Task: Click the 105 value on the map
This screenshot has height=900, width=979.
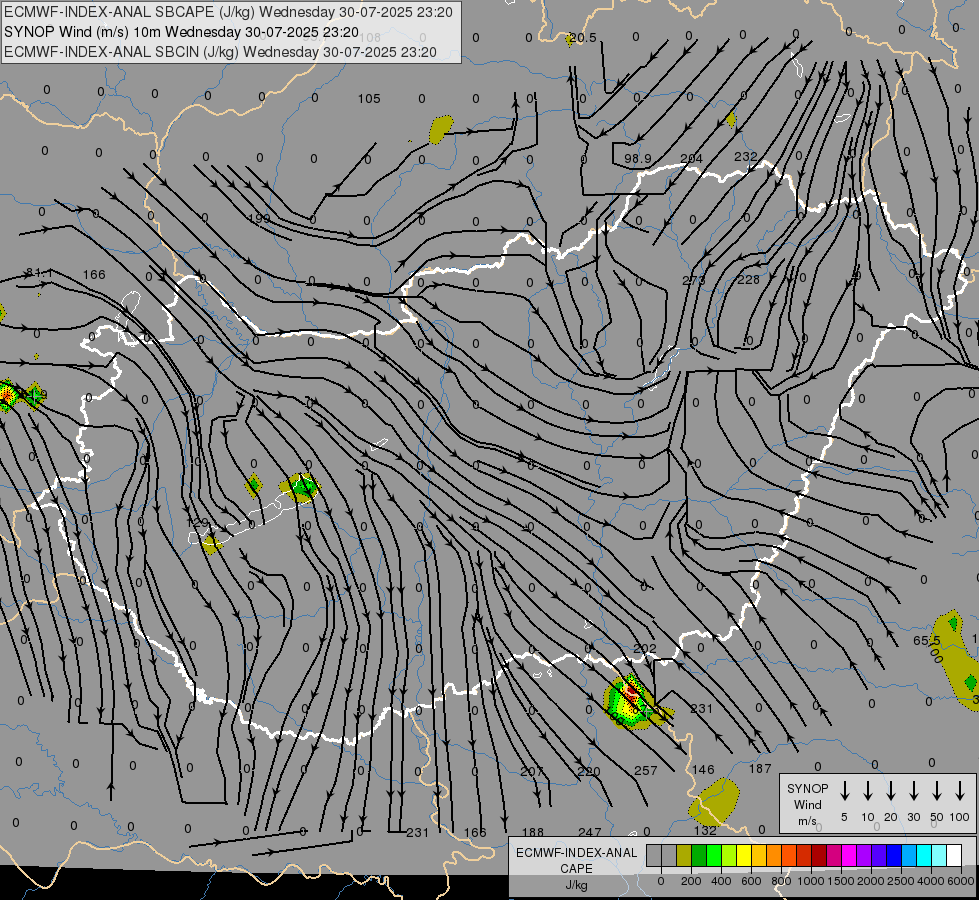Action: tap(369, 99)
